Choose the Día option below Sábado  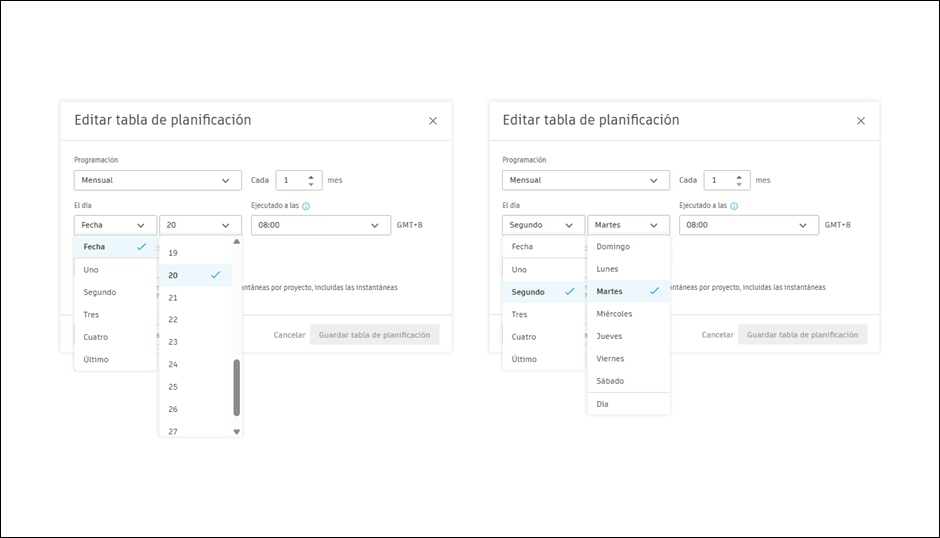click(x=602, y=404)
